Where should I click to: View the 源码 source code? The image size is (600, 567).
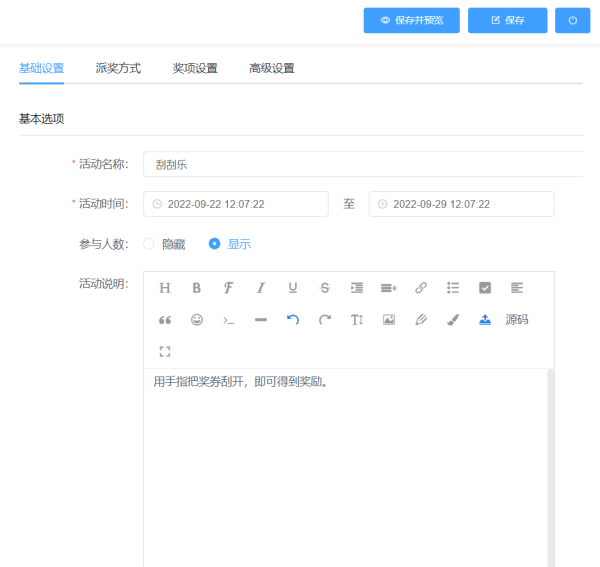click(x=517, y=319)
